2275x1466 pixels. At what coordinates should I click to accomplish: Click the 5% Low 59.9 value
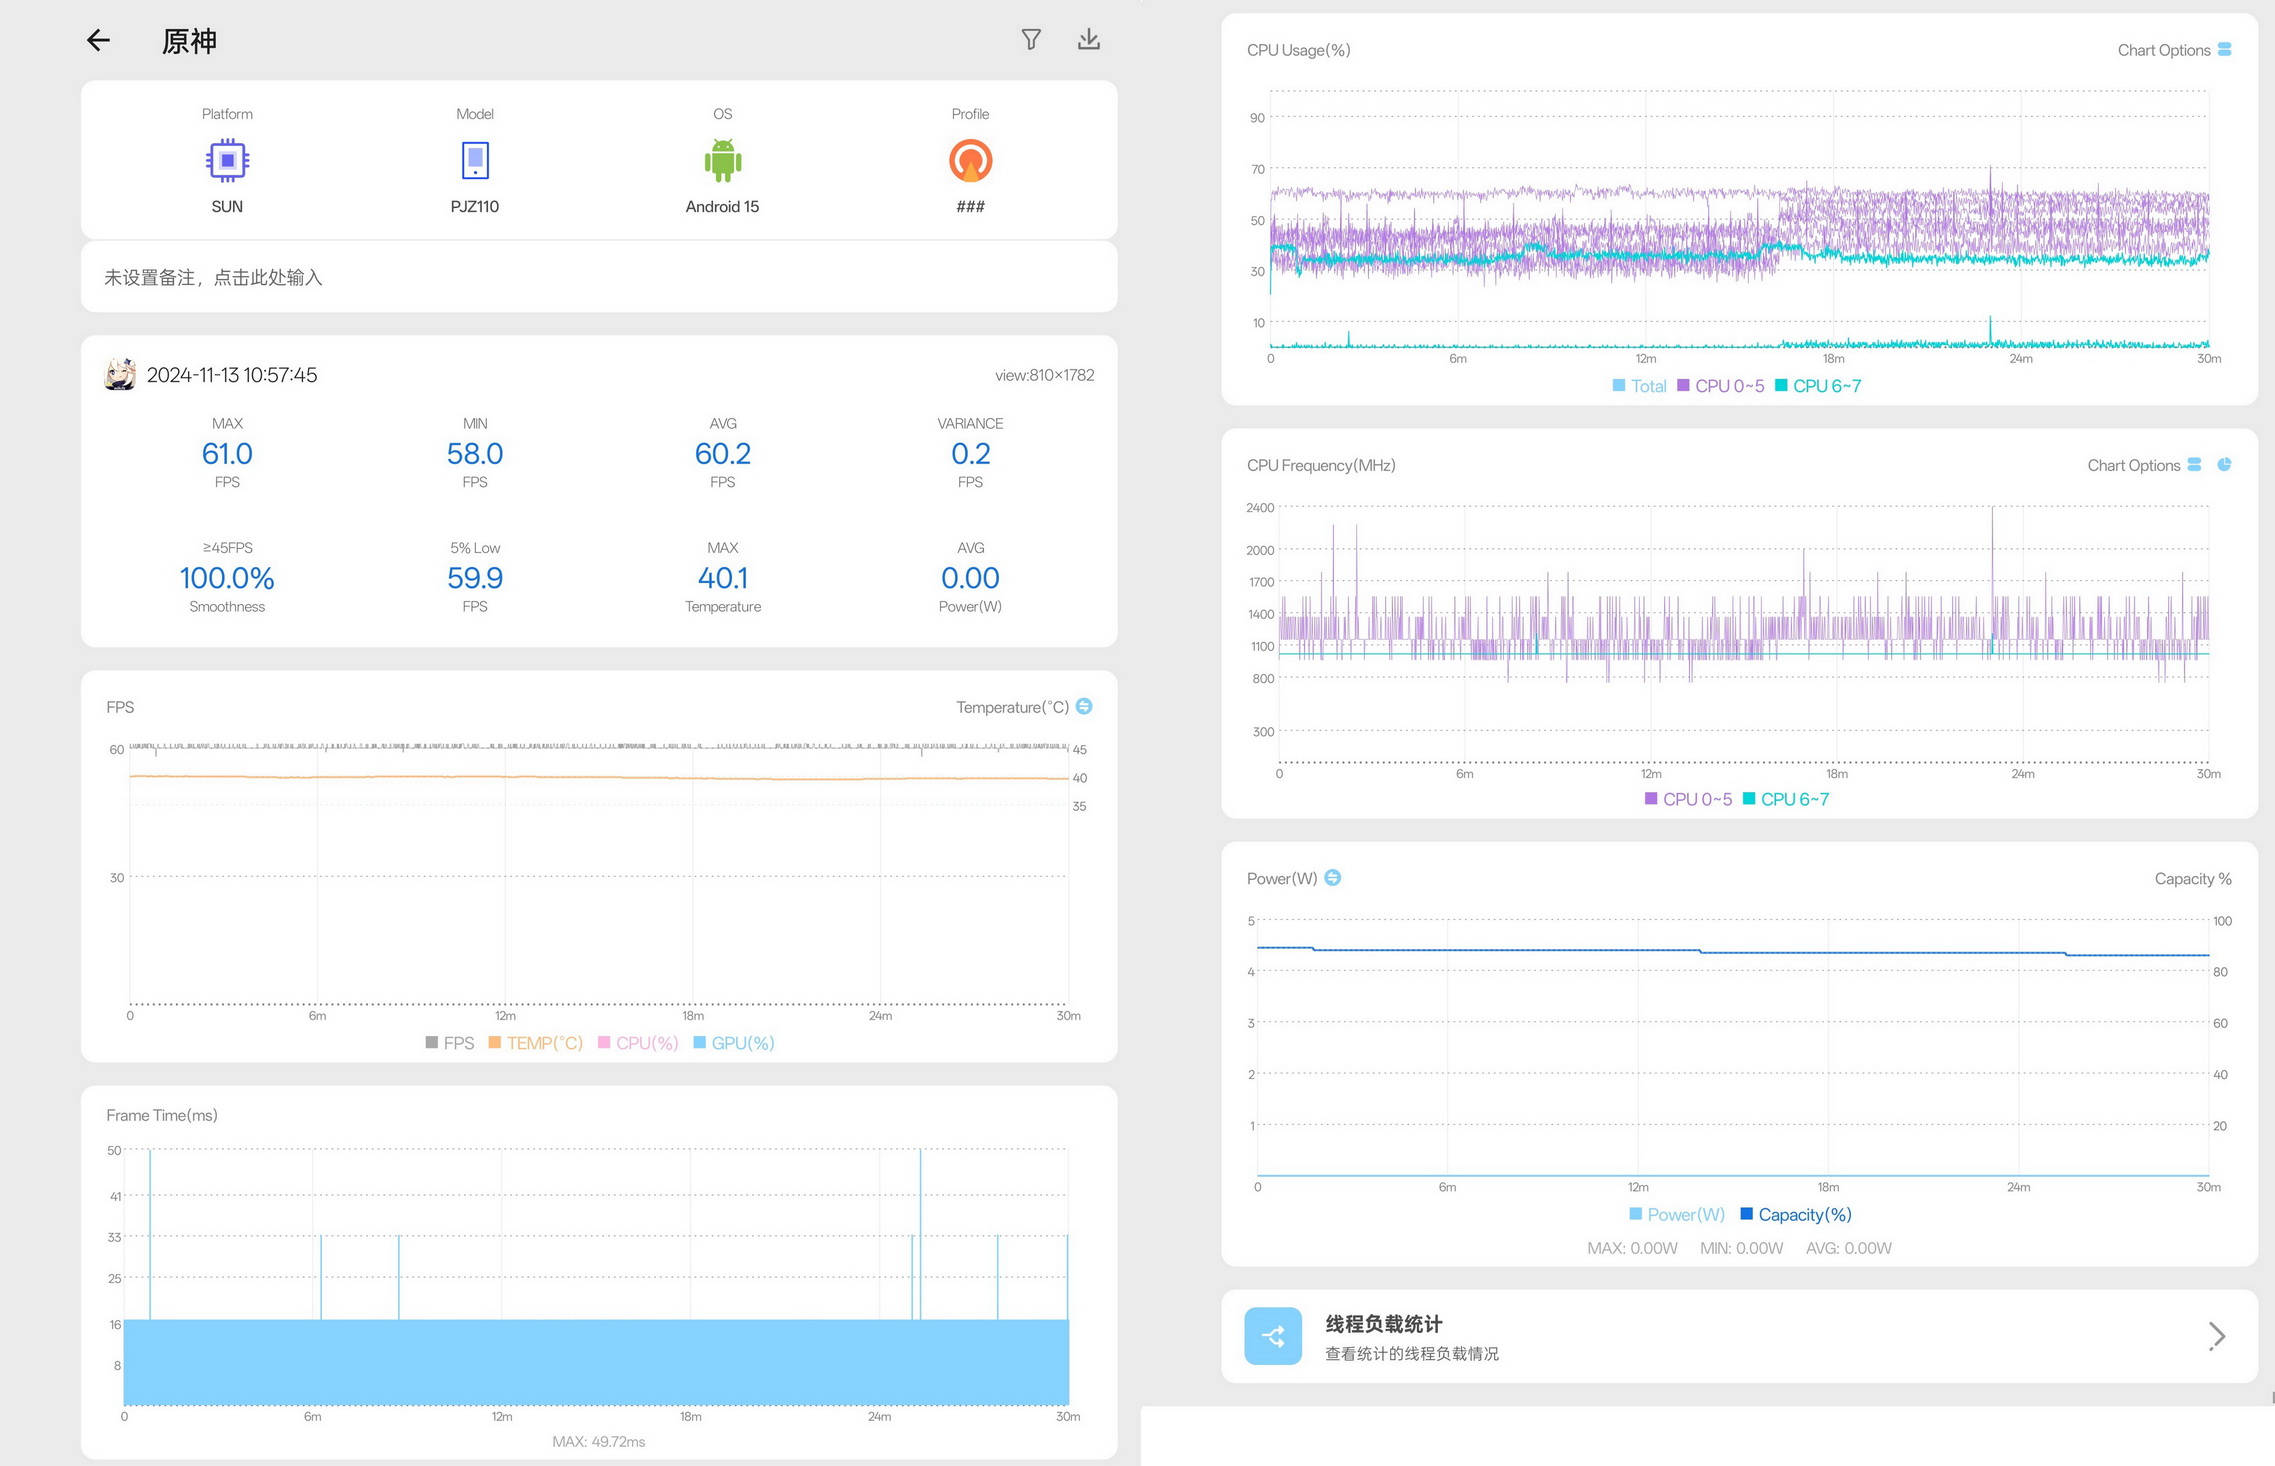[x=475, y=578]
